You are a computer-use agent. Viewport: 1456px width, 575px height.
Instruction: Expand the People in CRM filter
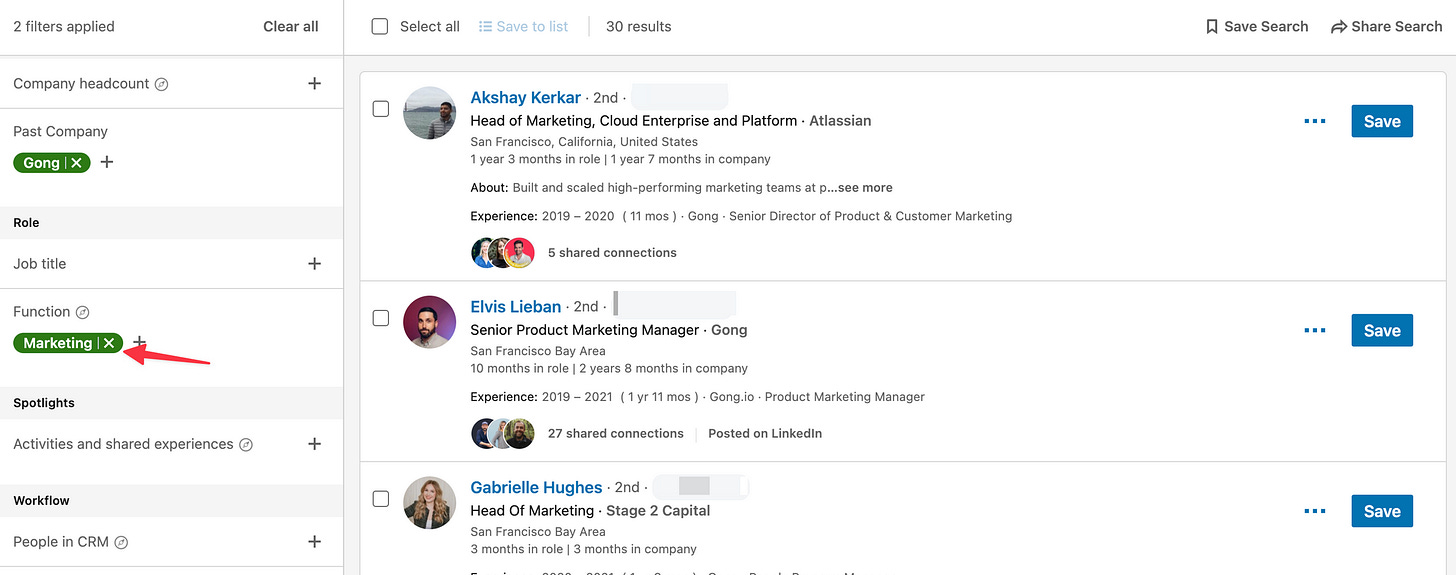[x=314, y=542]
